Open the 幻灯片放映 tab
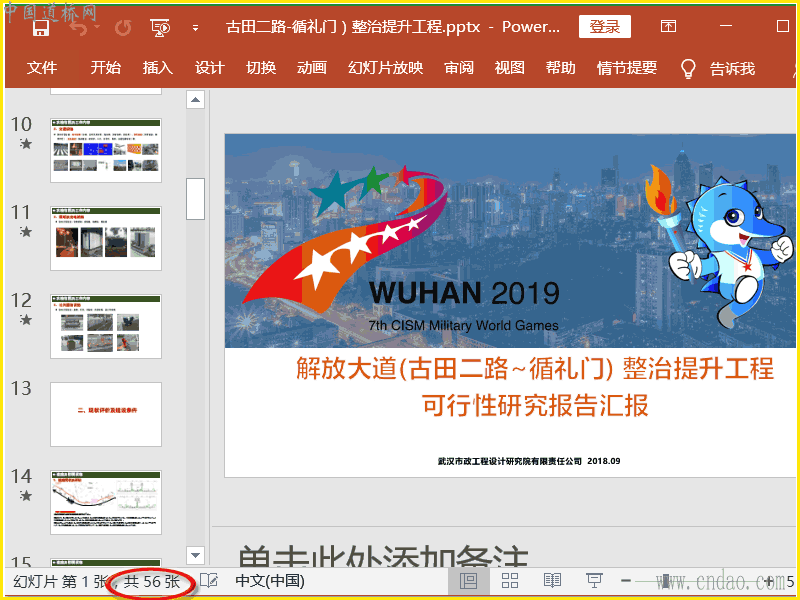 [386, 68]
